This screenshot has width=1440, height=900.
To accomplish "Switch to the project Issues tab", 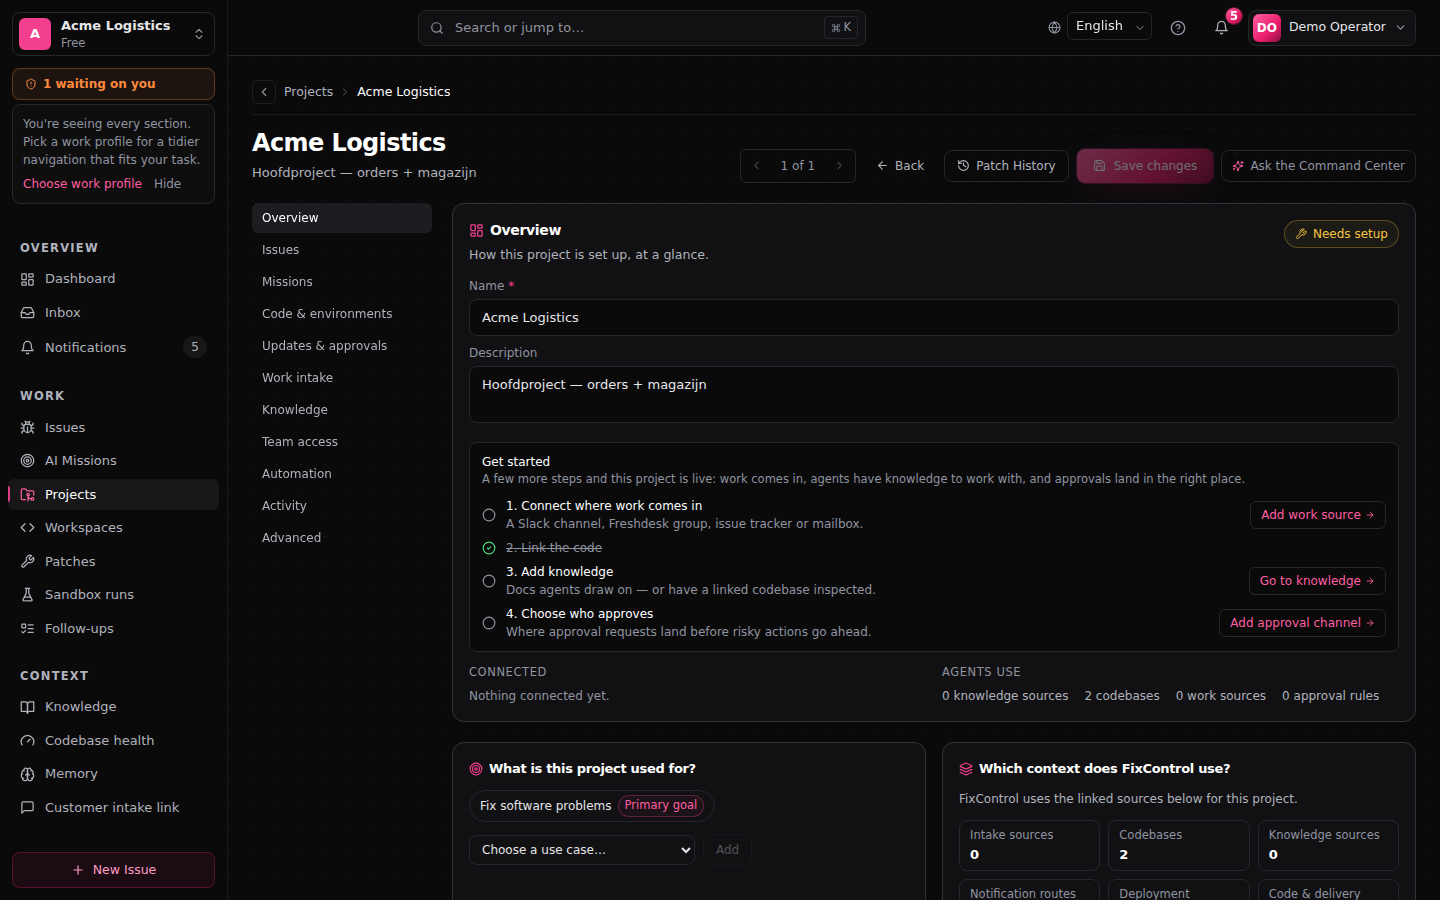I will click(342, 250).
